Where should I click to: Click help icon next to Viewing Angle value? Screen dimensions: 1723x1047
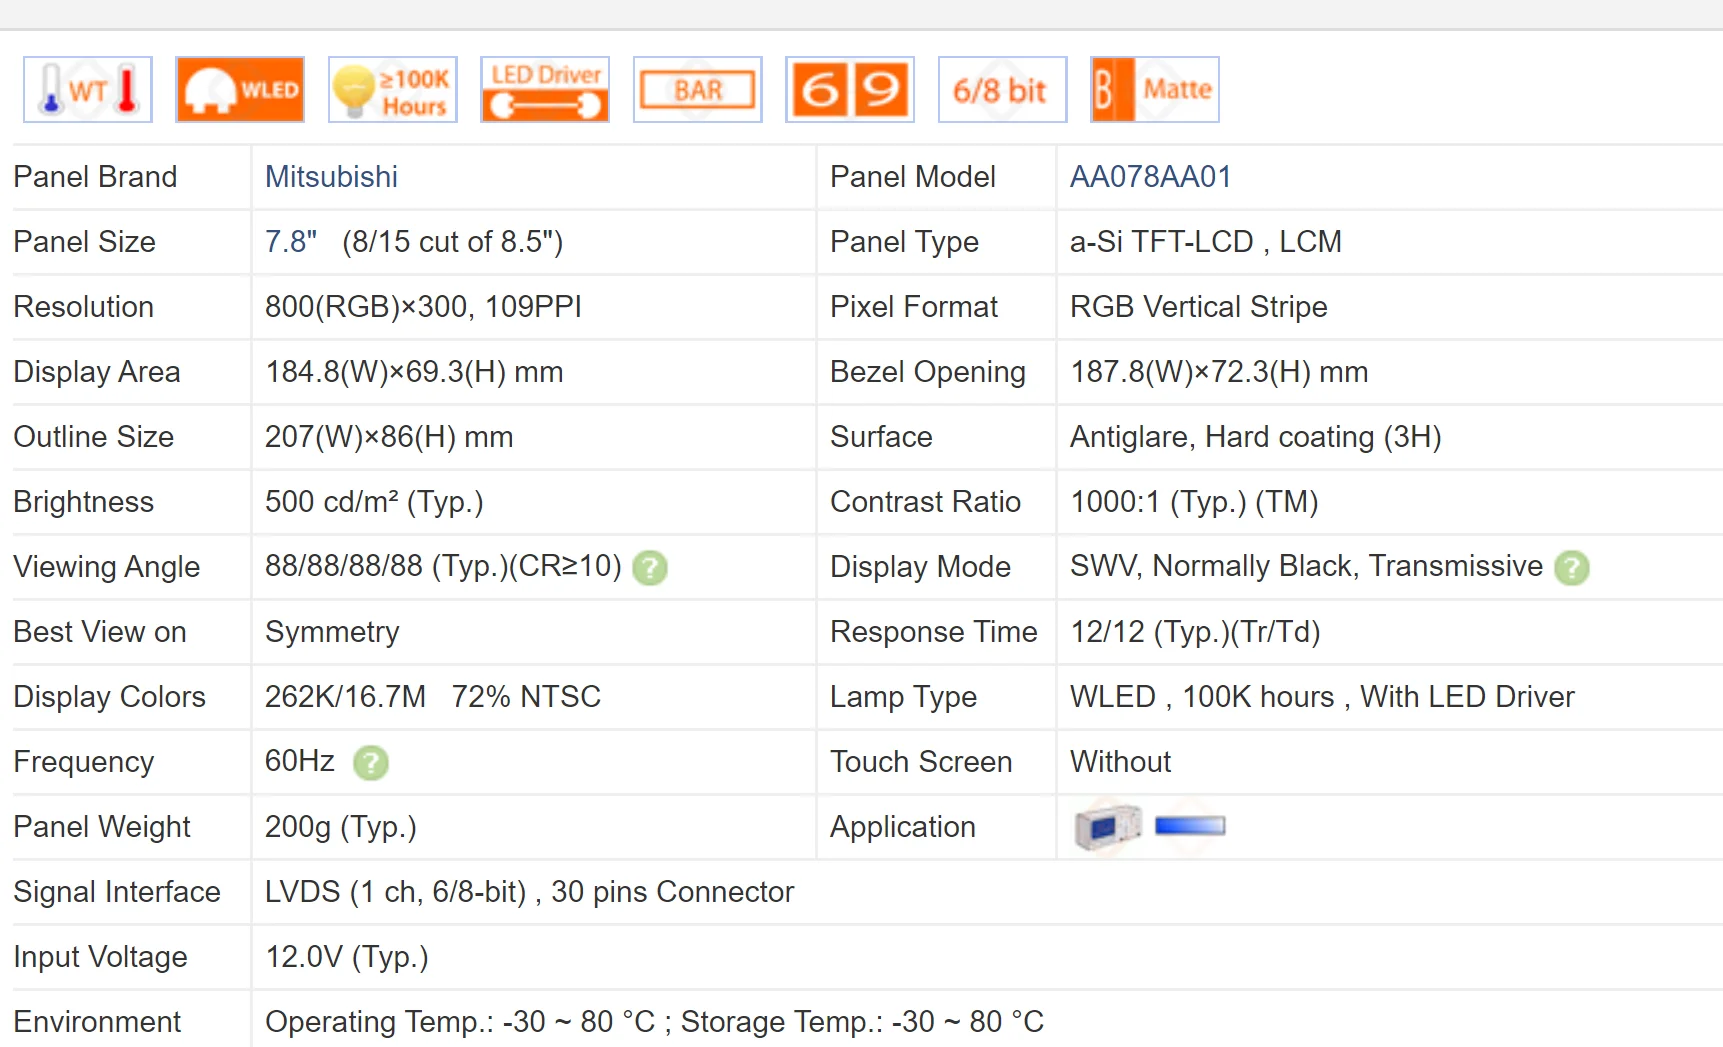click(650, 568)
